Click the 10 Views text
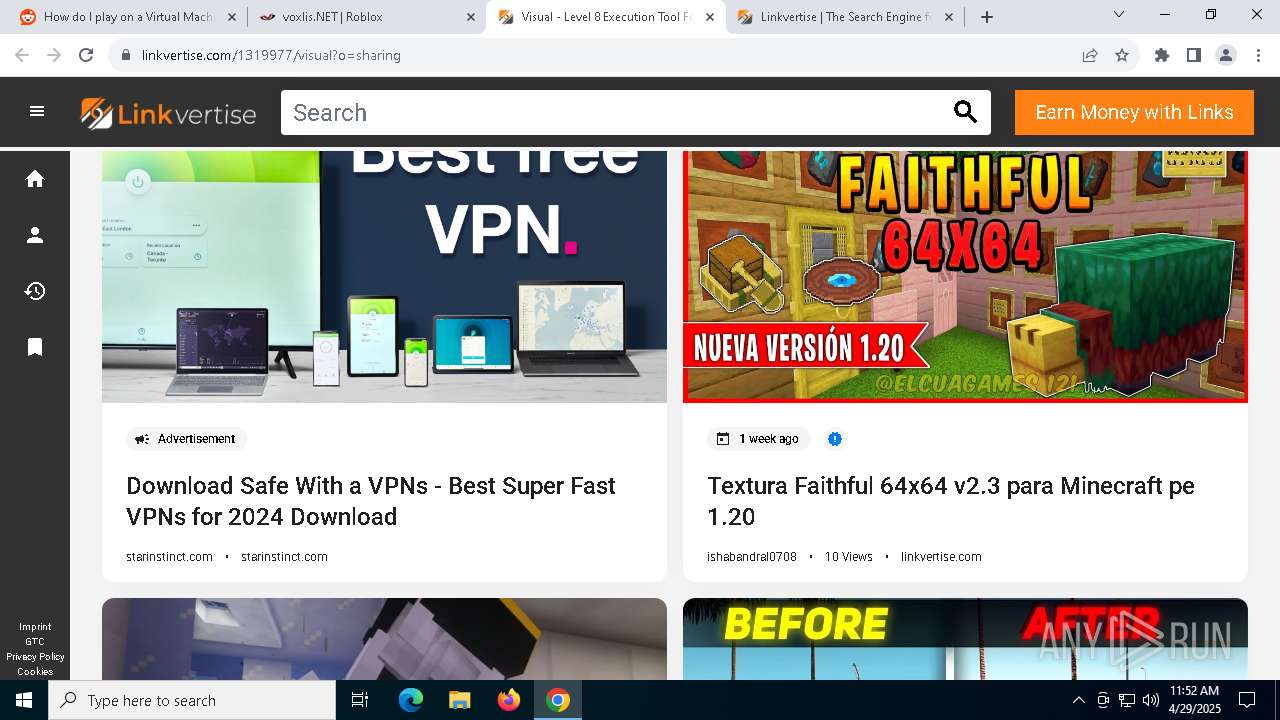Image resolution: width=1280 pixels, height=720 pixels. (849, 557)
